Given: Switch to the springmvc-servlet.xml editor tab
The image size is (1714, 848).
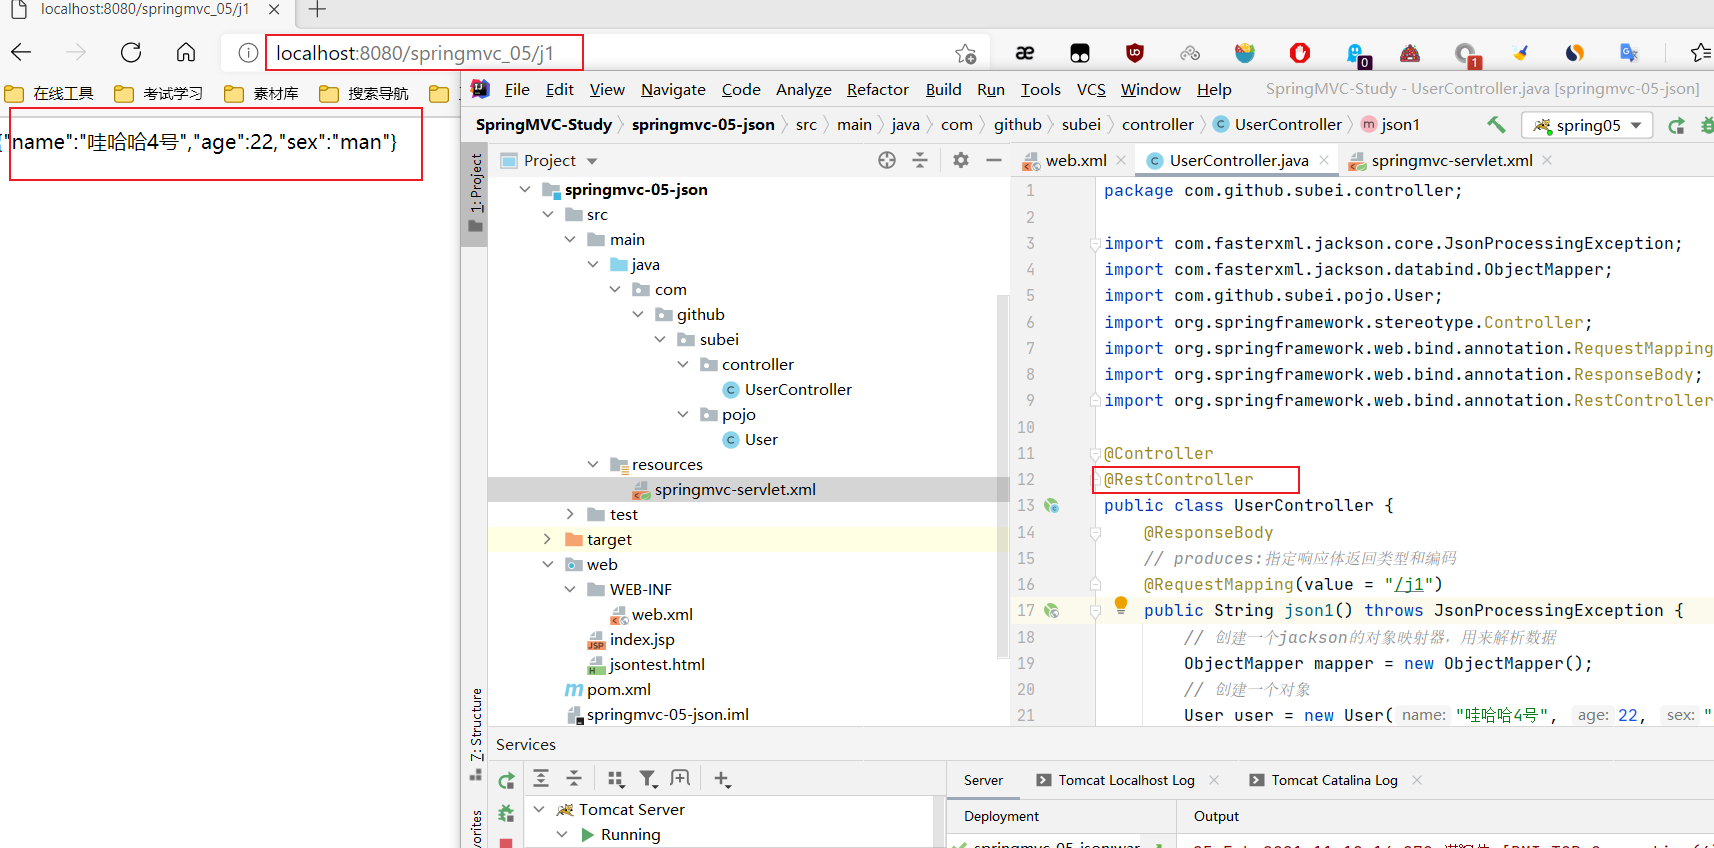Looking at the screenshot, I should point(1450,160).
